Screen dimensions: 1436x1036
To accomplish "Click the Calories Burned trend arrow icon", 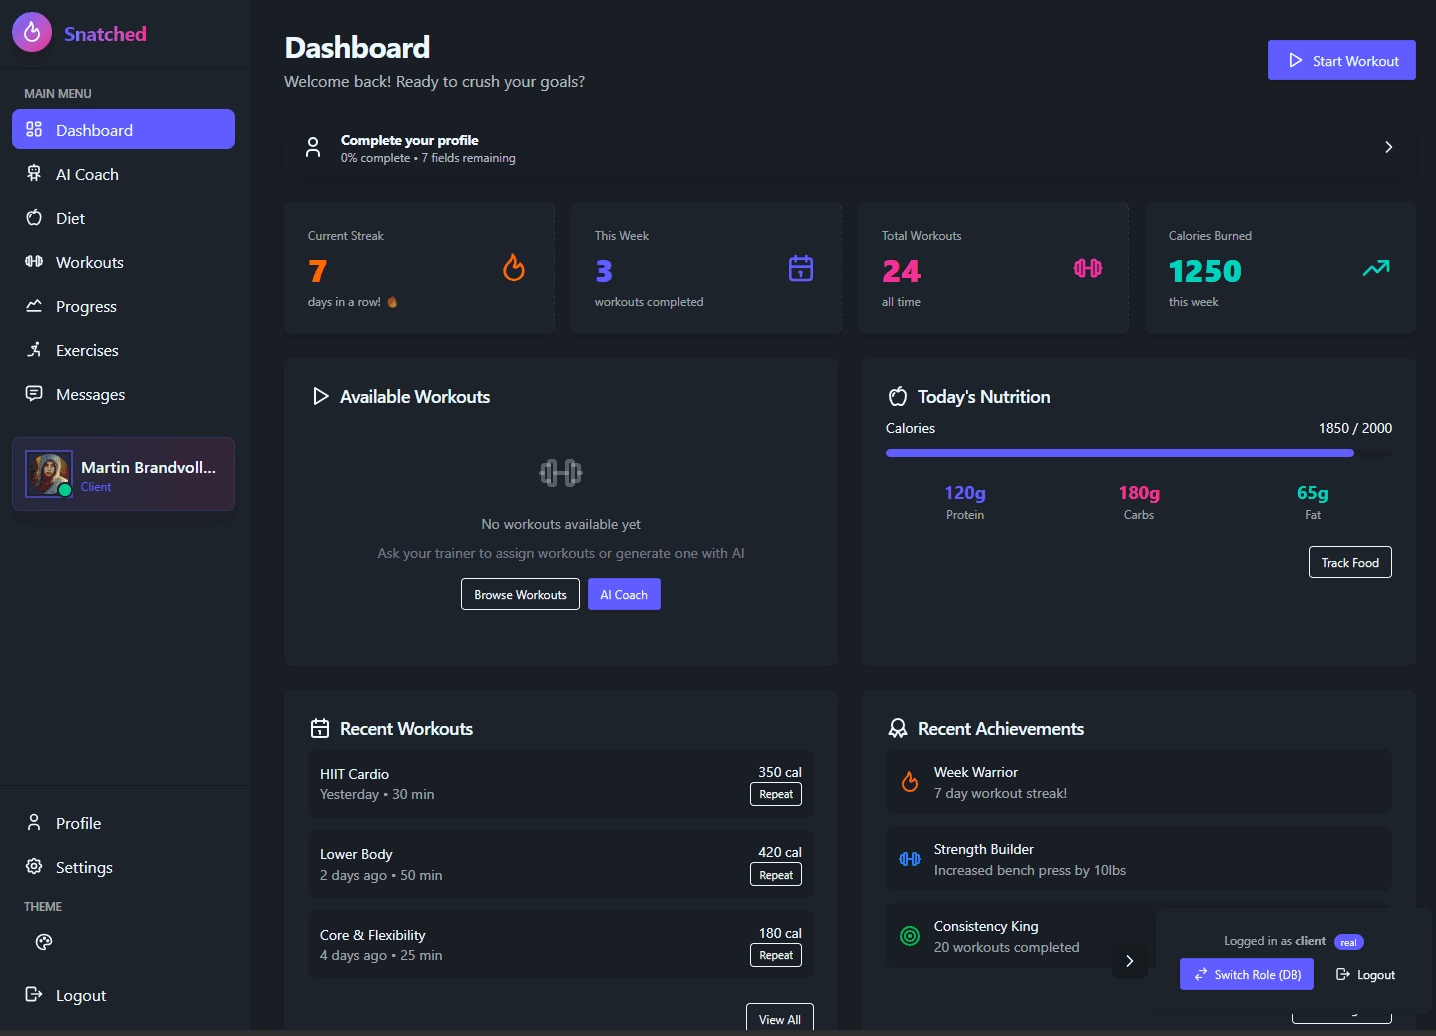I will [1376, 268].
